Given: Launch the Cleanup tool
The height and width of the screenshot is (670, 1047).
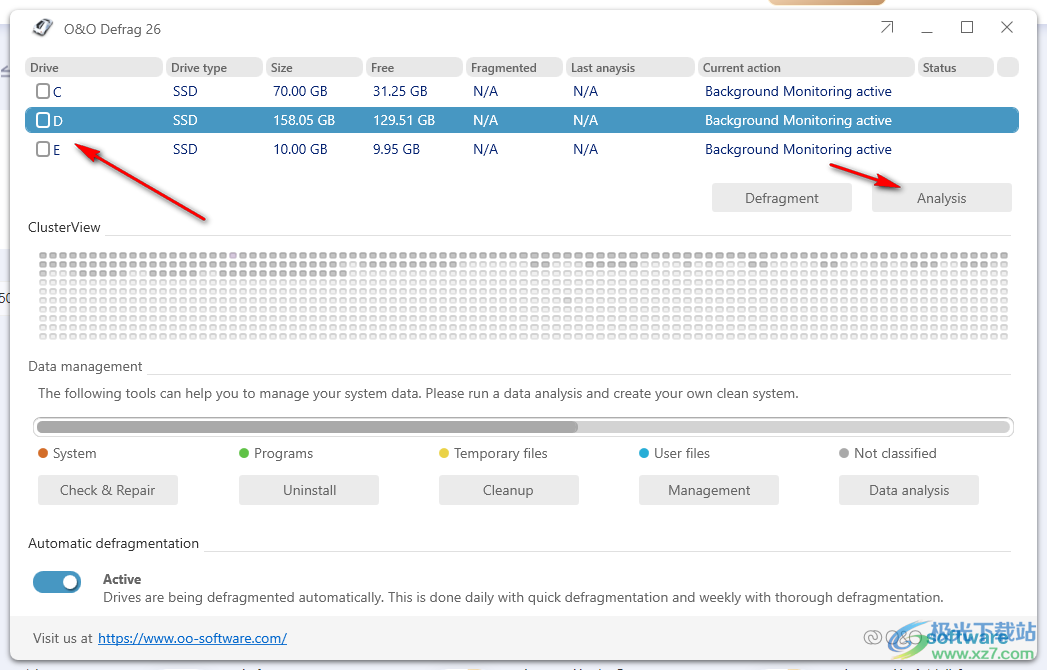Looking at the screenshot, I should [508, 490].
